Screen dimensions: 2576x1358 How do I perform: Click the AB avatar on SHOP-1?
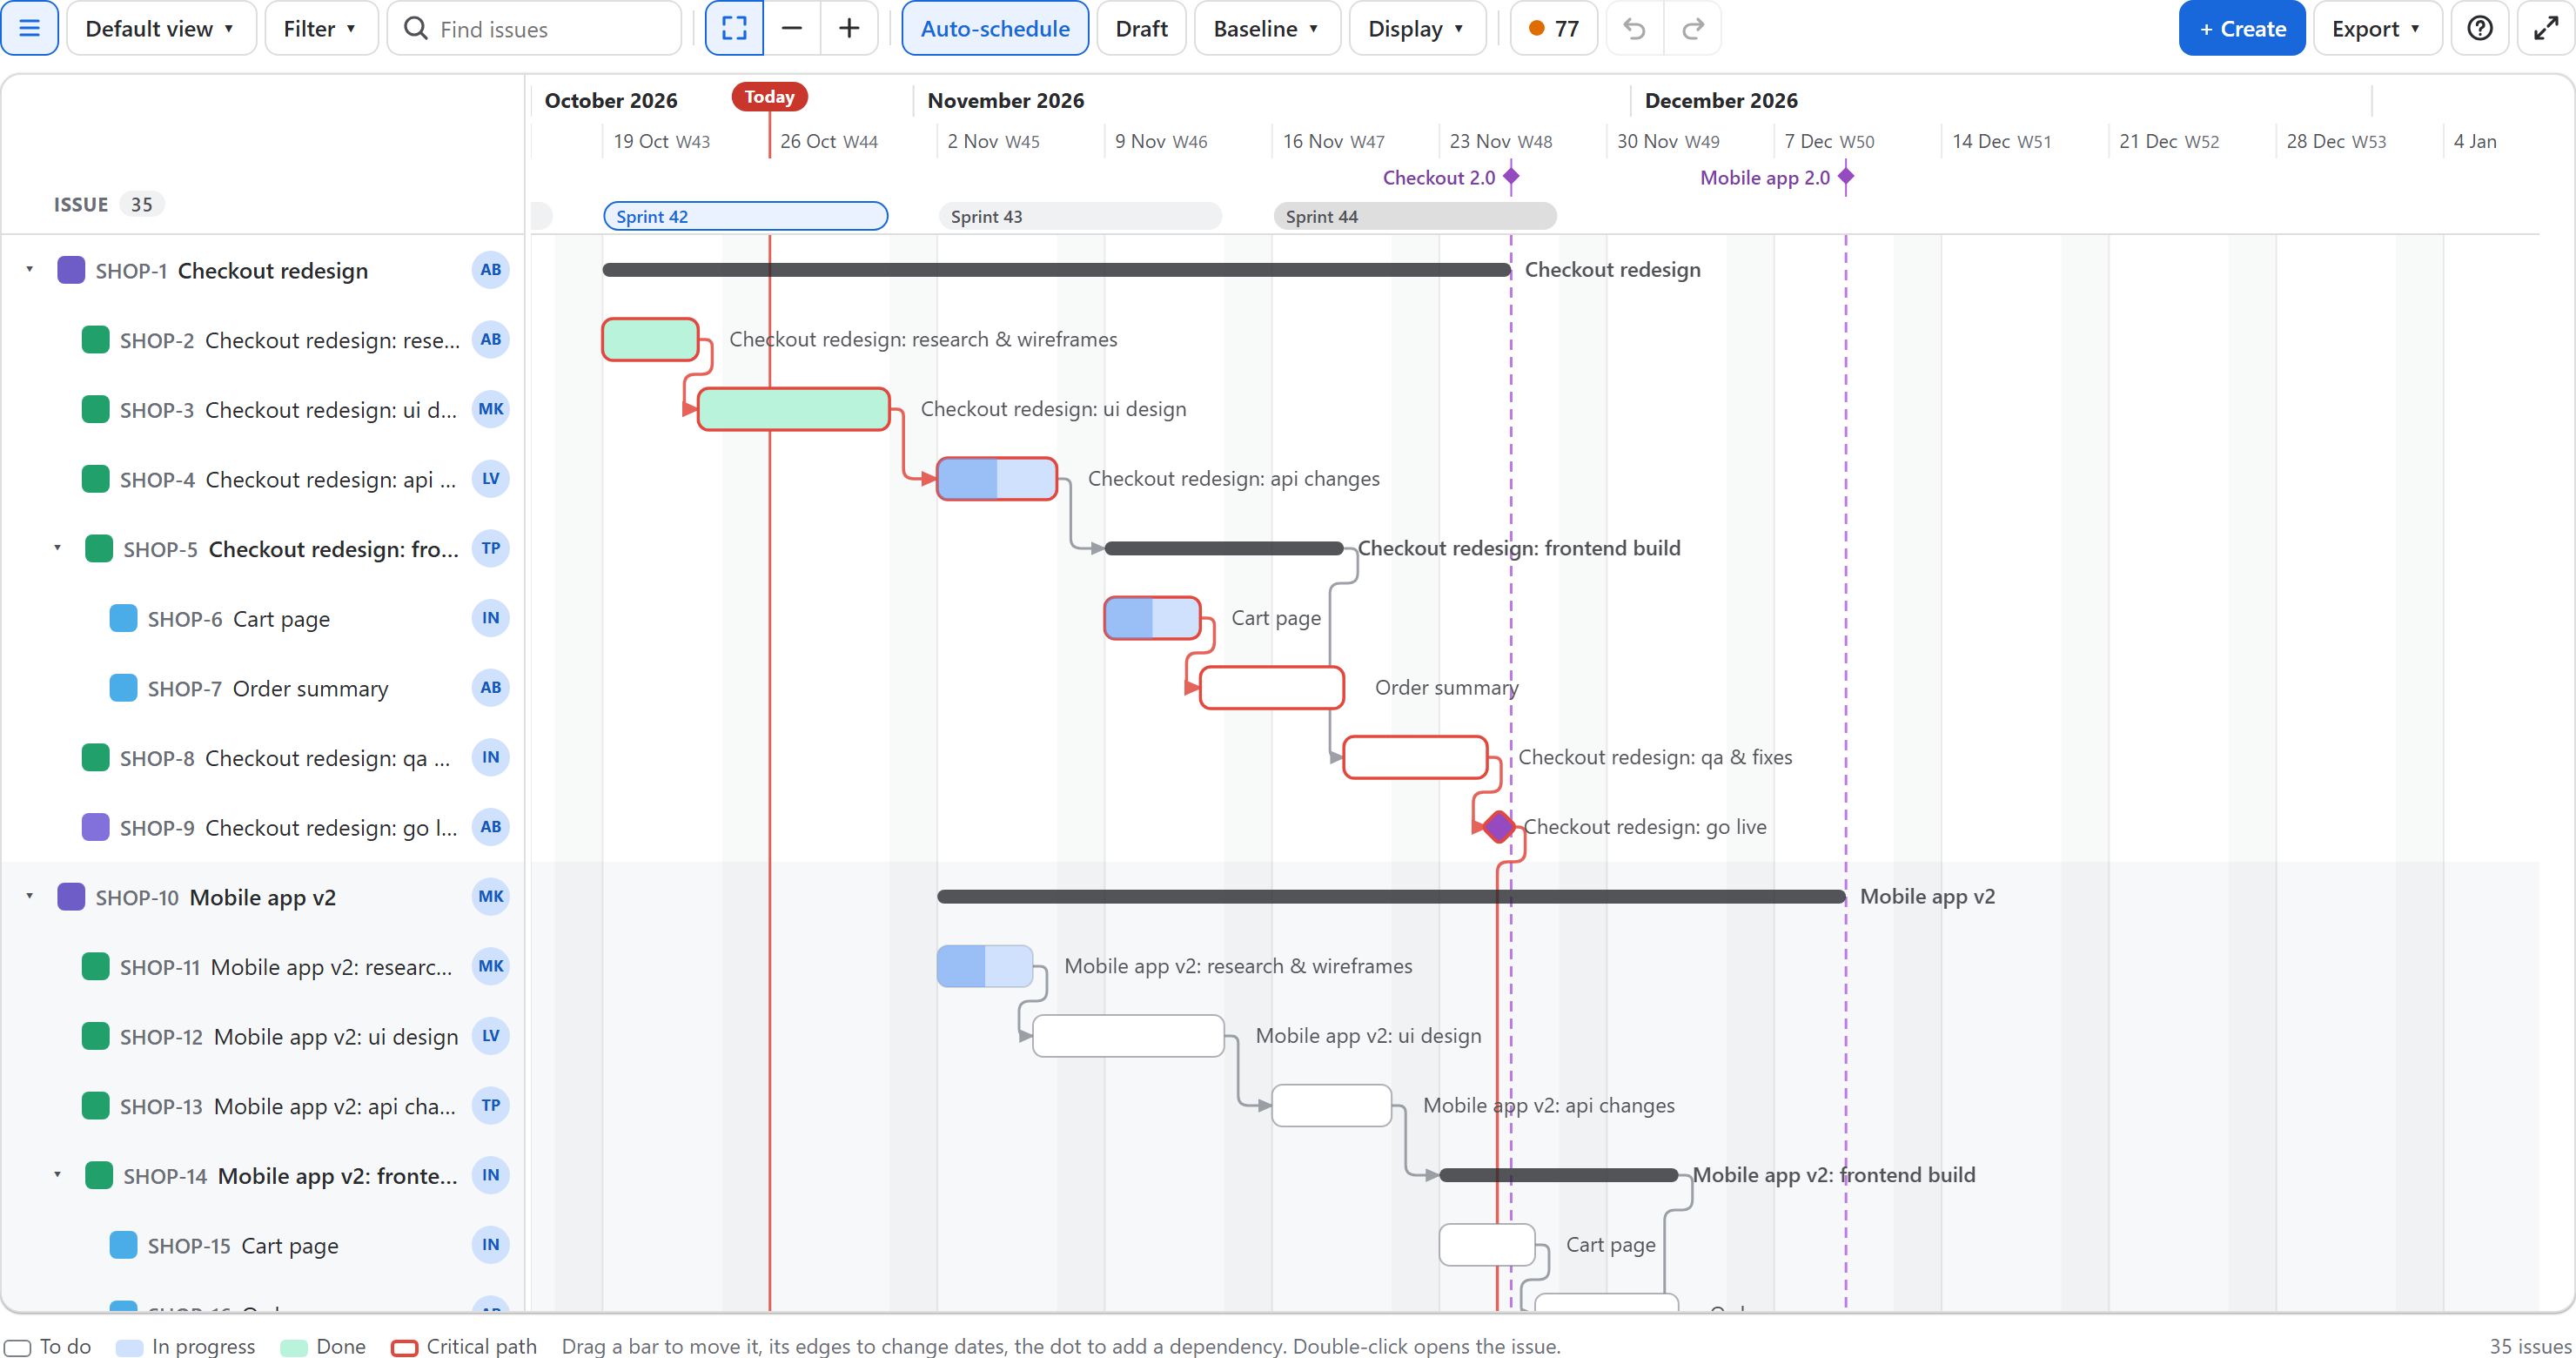pos(490,270)
